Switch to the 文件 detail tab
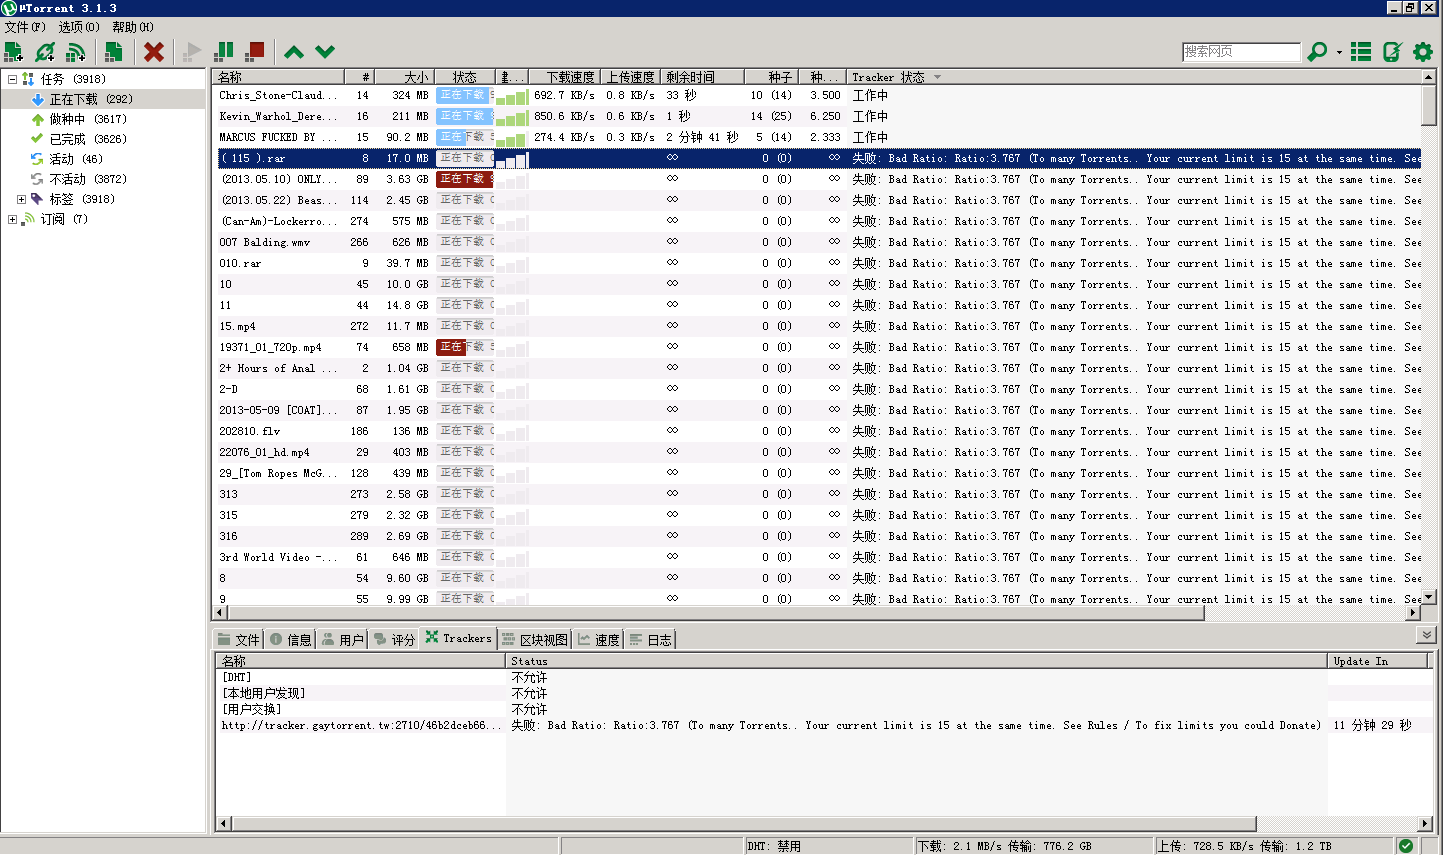The width and height of the screenshot is (1443, 855). coord(239,640)
